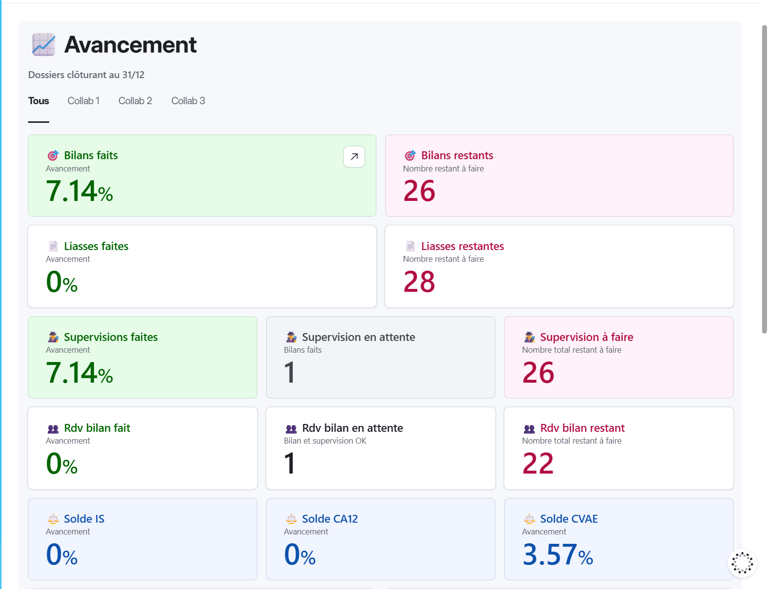Select the Collab 3 tab

pos(188,101)
